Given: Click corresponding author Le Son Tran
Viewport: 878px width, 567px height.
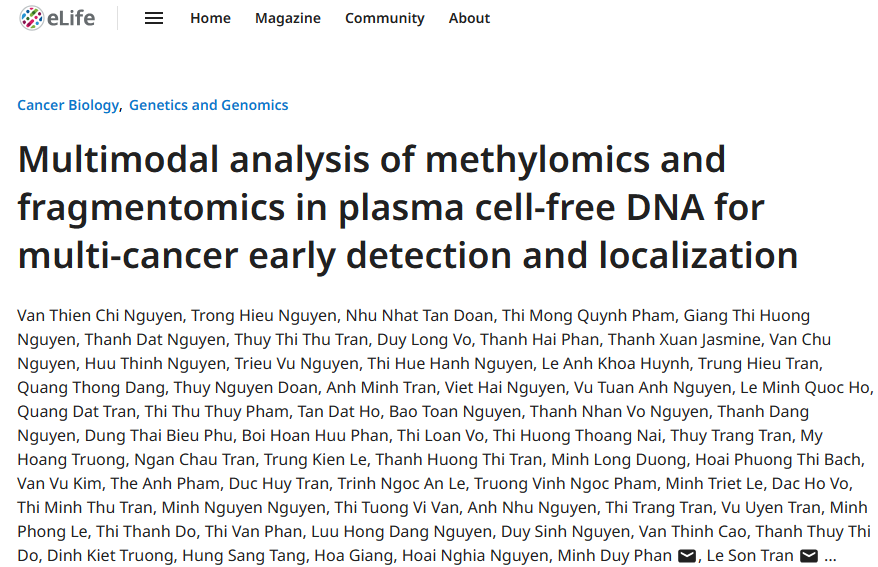Looking at the screenshot, I should 750,556.
